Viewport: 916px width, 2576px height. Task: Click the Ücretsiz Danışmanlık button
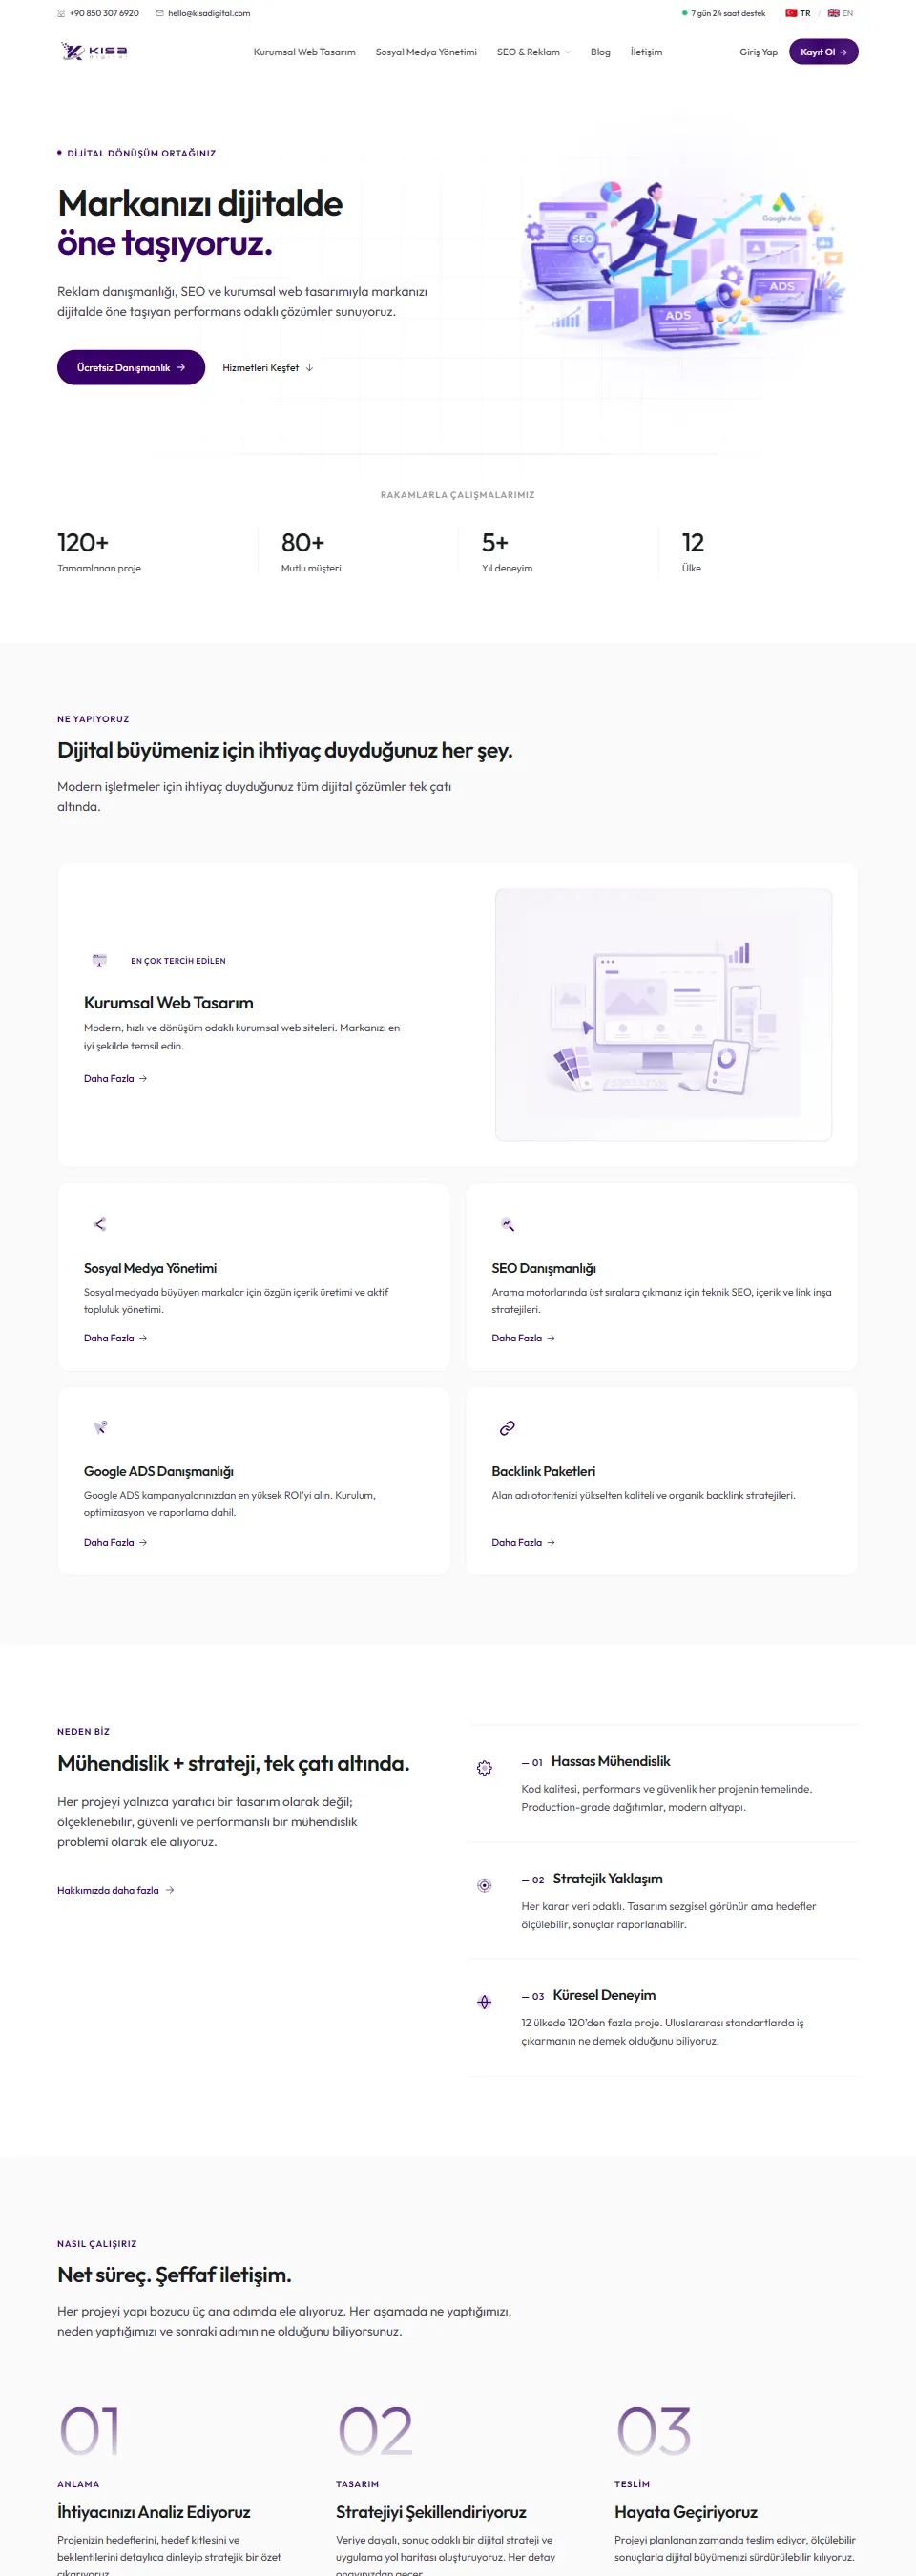pos(131,368)
